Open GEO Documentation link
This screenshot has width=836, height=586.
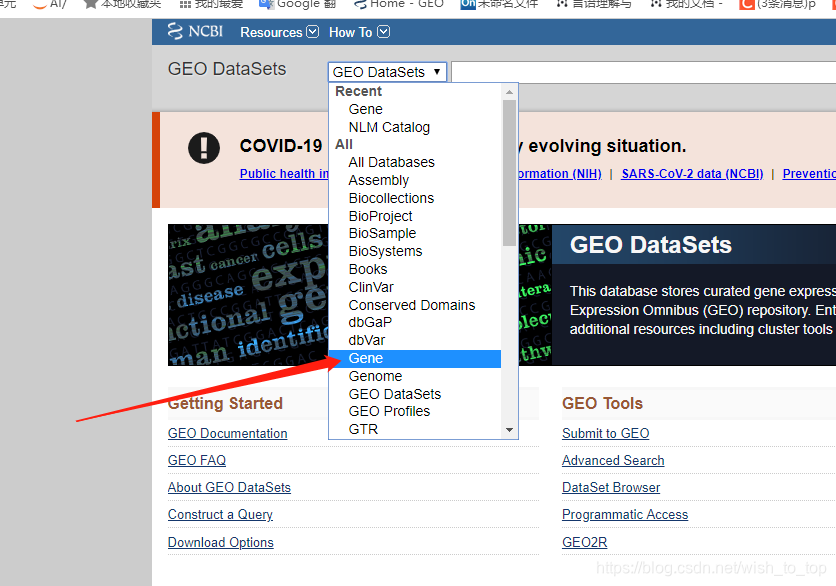click(x=227, y=434)
